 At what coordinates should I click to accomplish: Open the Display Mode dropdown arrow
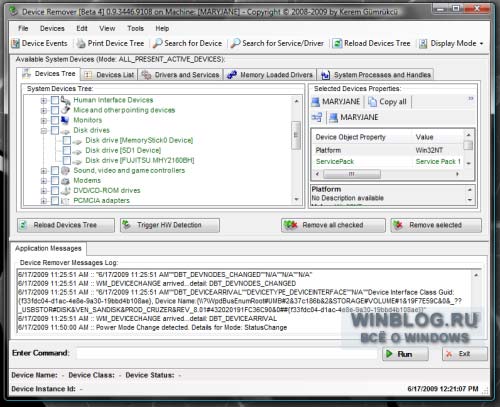(481, 44)
